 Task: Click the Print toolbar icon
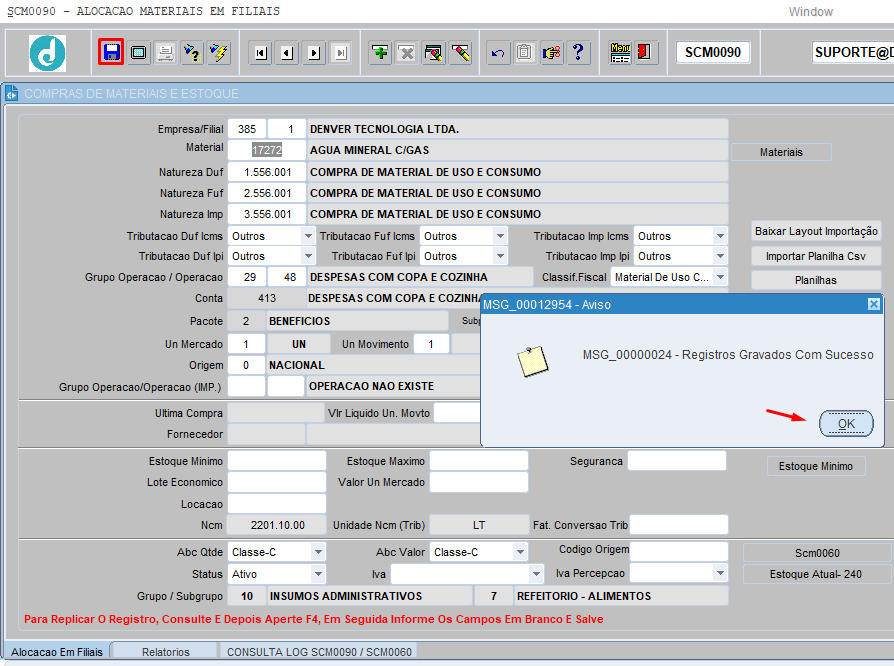(165, 53)
